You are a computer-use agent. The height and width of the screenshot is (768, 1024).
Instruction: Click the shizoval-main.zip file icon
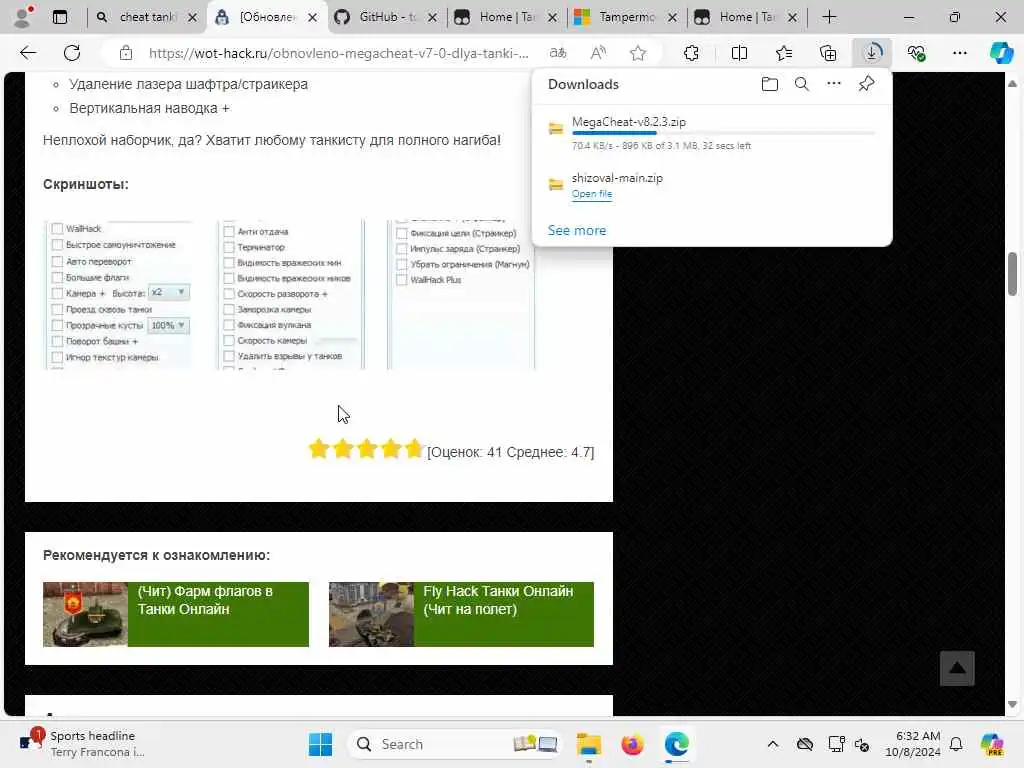(556, 185)
